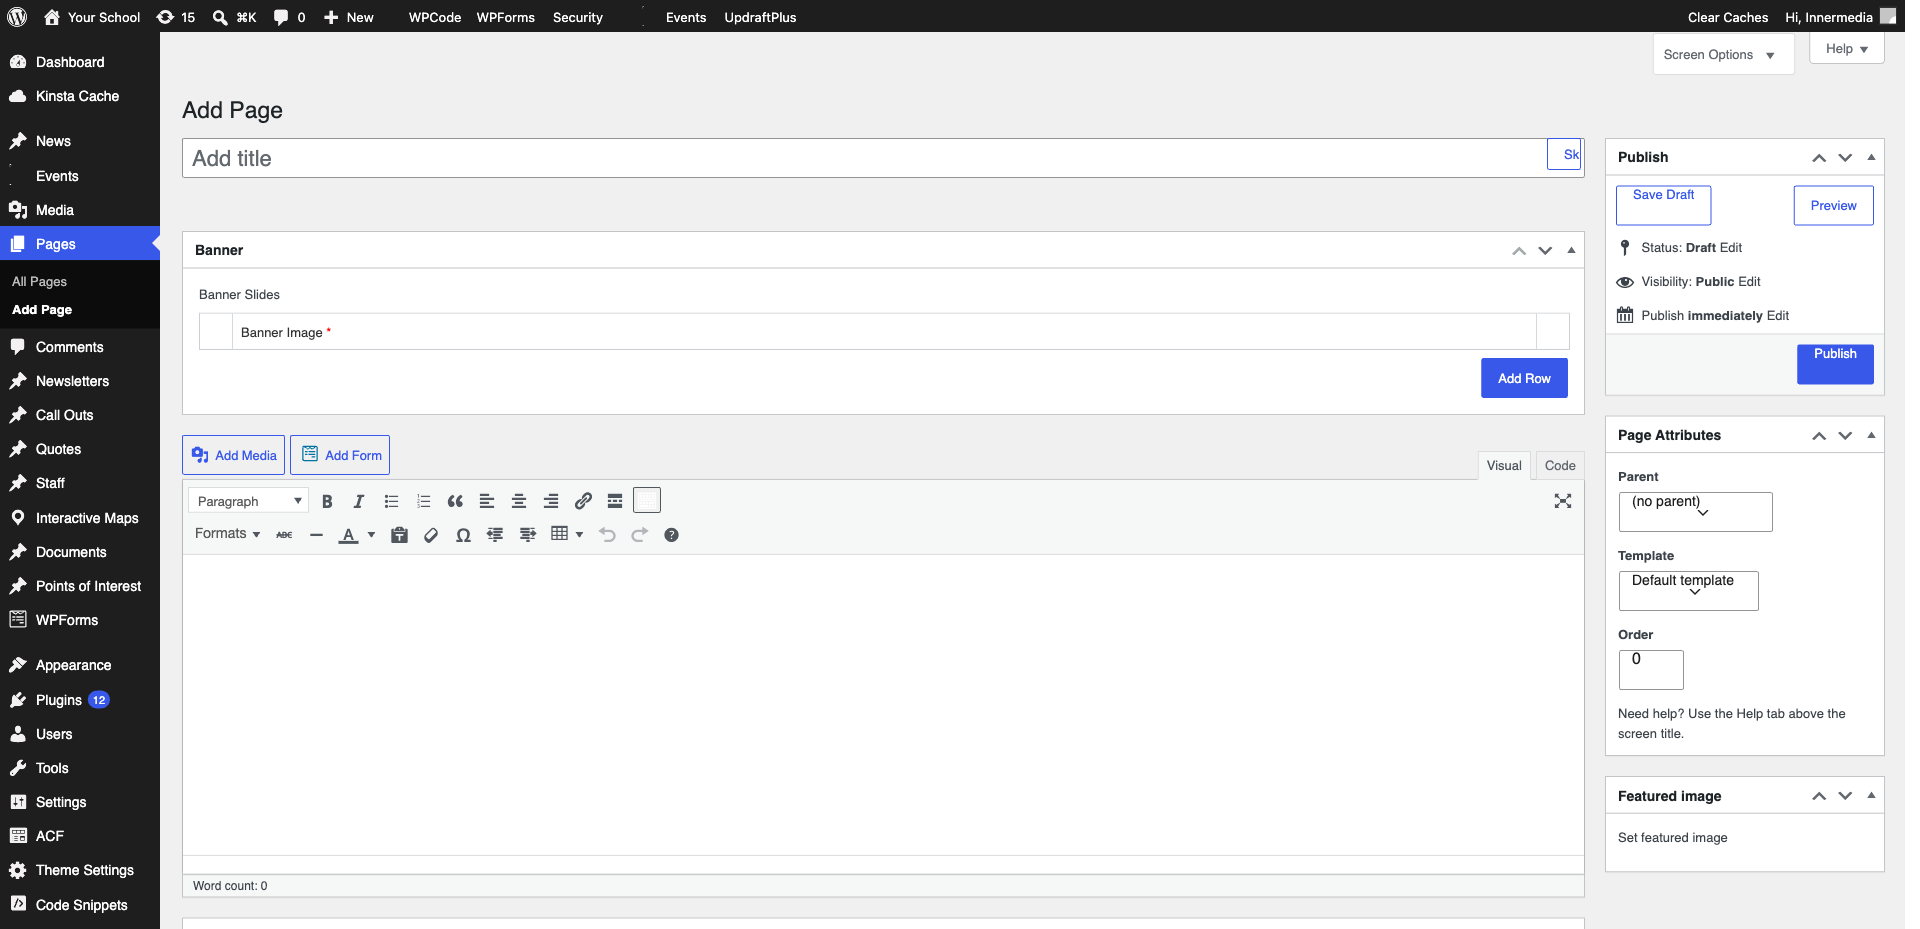Screen dimensions: 1920x929
Task: Open the Parent page dropdown
Action: [1695, 511]
